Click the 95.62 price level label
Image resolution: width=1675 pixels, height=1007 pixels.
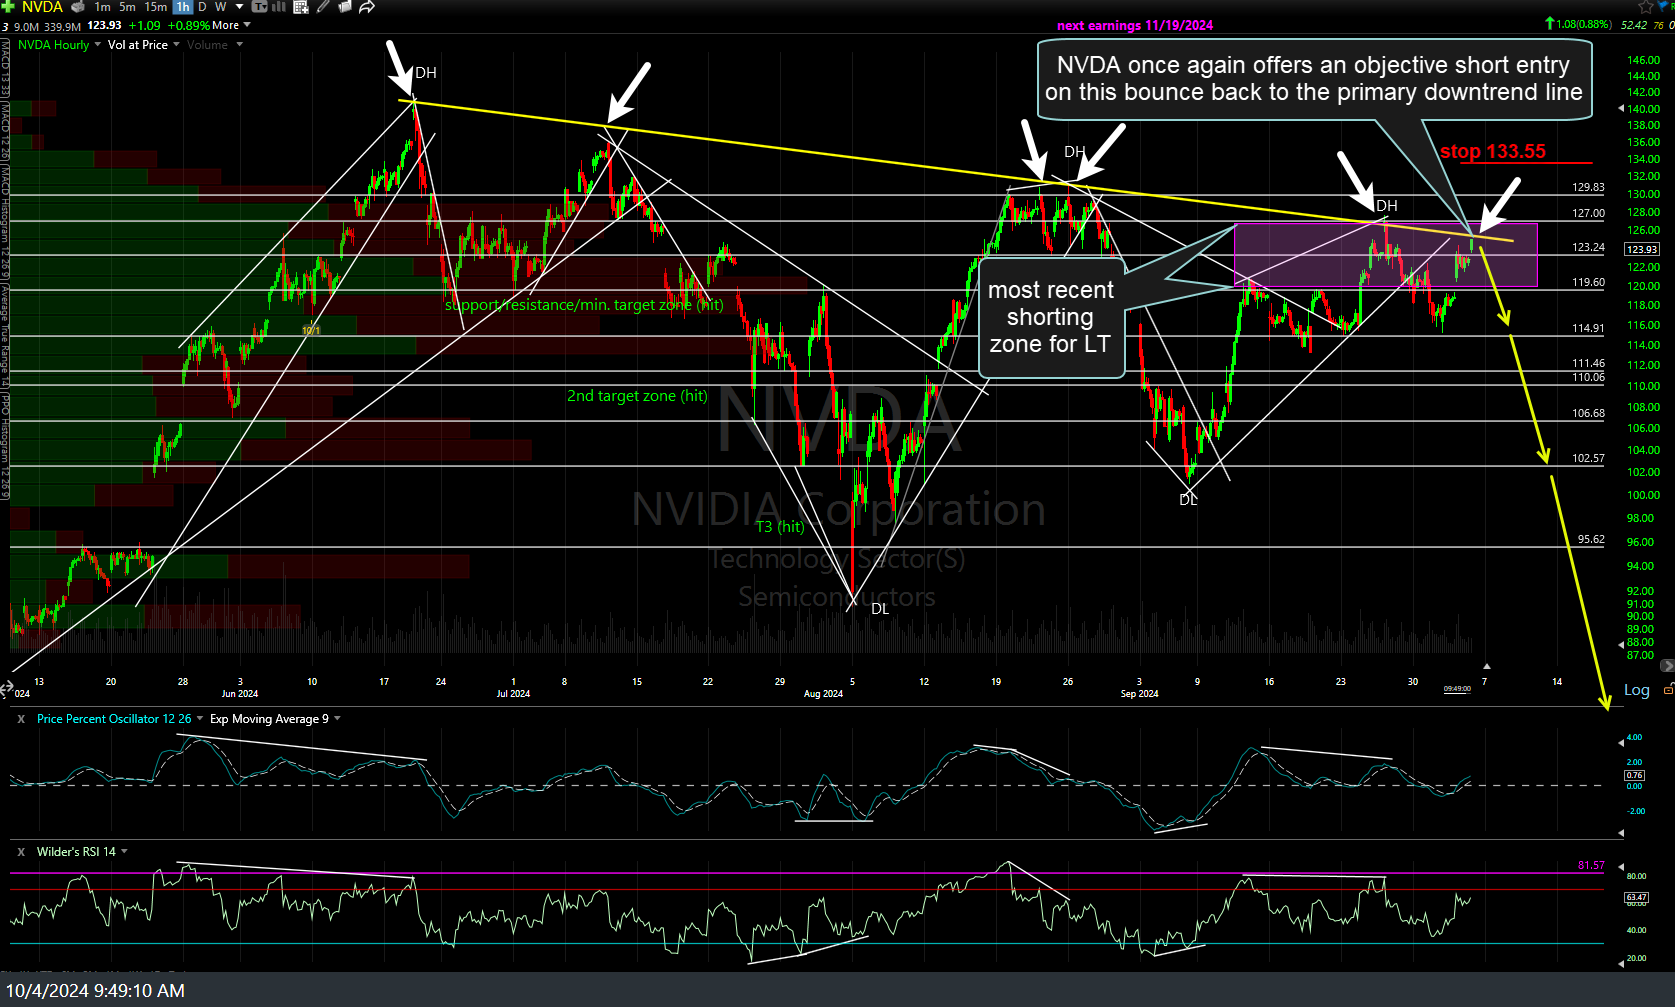(1591, 539)
